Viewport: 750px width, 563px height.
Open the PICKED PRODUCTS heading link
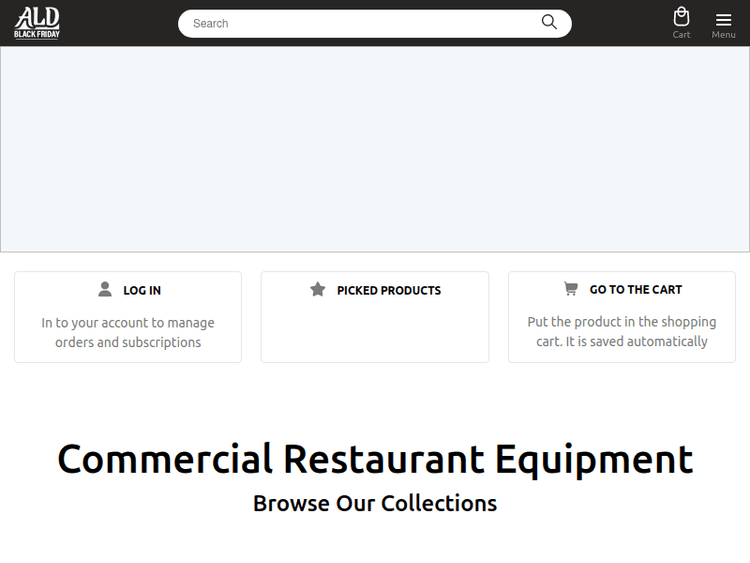click(389, 290)
